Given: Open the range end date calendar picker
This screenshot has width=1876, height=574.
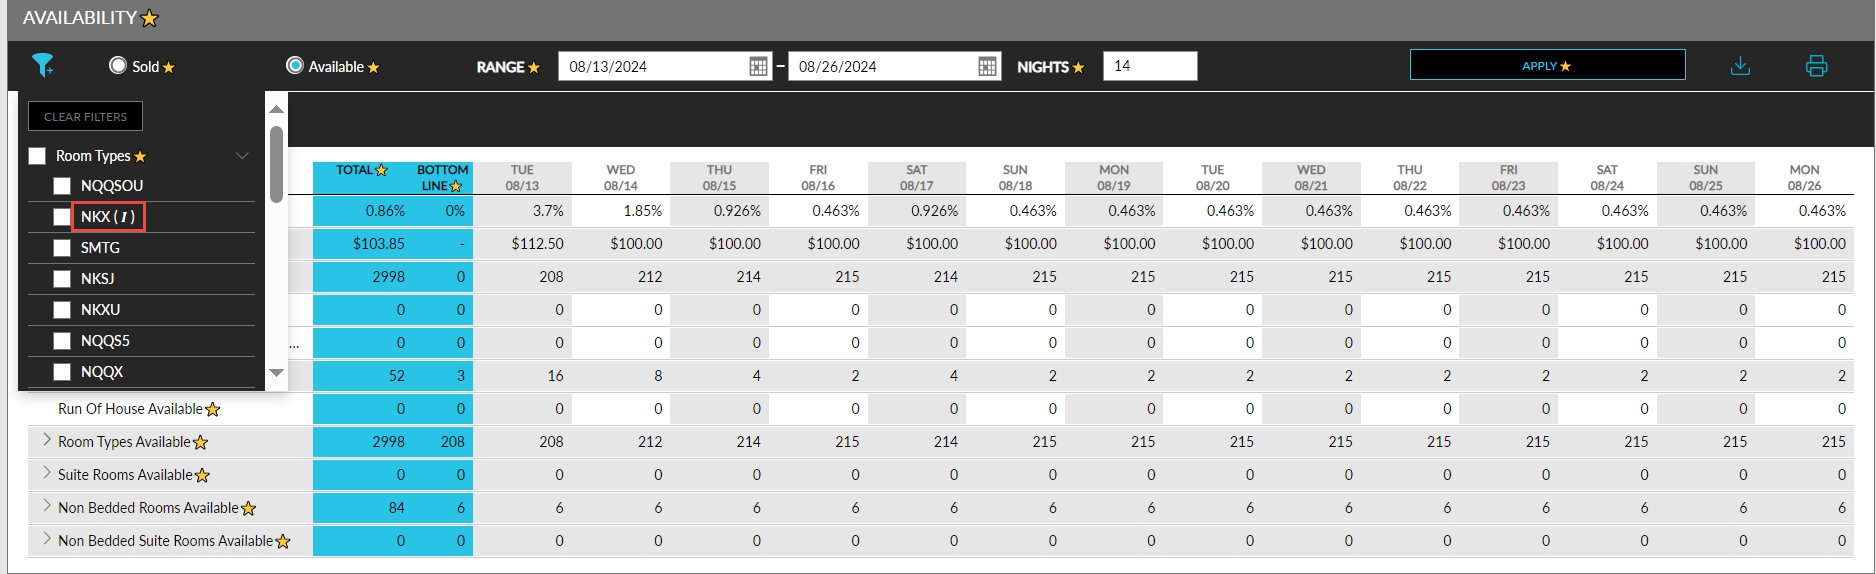Looking at the screenshot, I should click(x=987, y=67).
